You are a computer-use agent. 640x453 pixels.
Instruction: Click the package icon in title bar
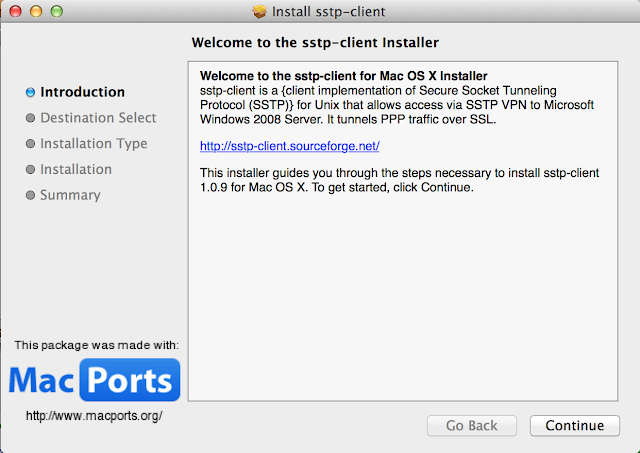coord(260,12)
